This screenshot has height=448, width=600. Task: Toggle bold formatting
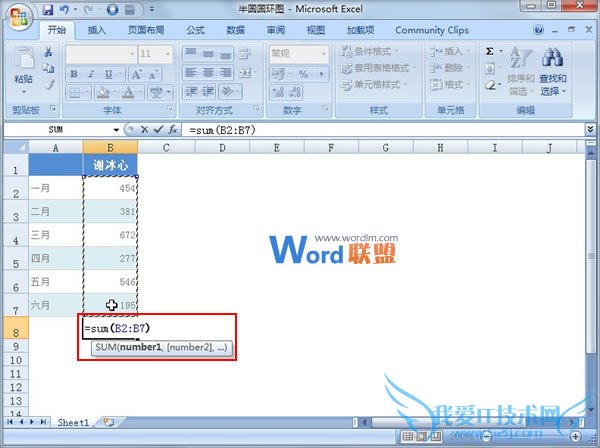click(74, 74)
